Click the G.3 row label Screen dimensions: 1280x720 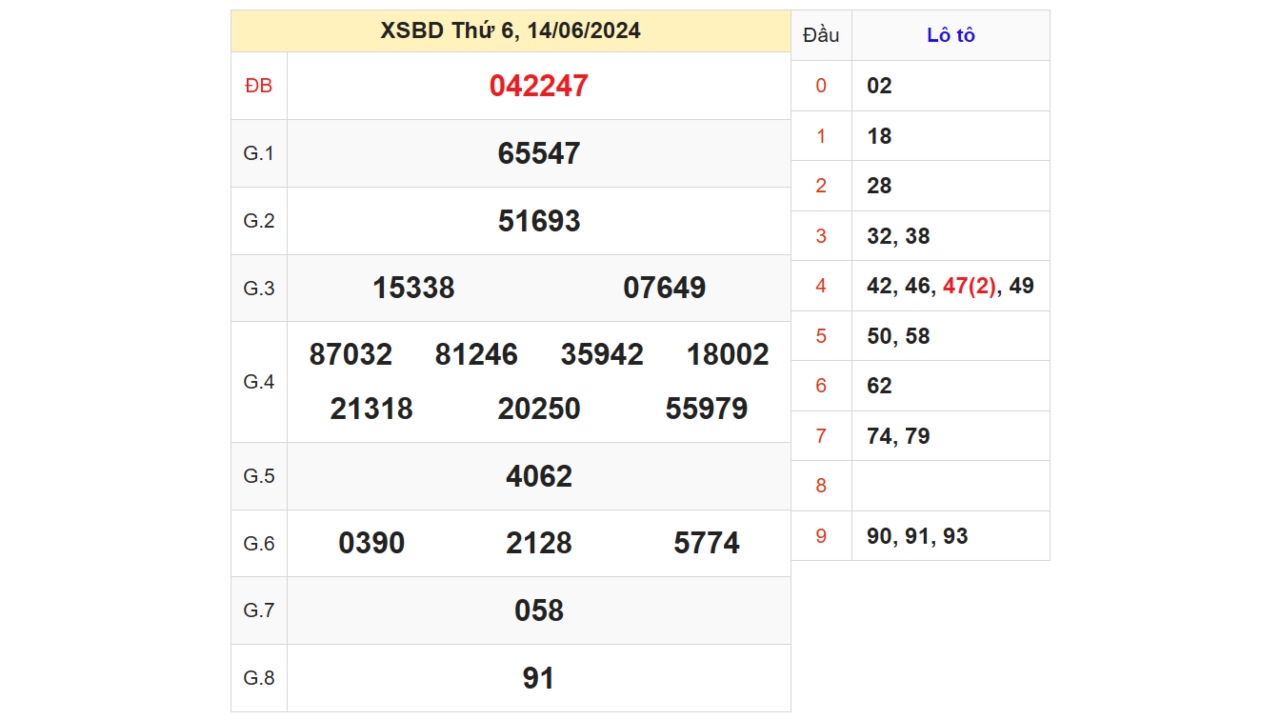[x=259, y=288]
